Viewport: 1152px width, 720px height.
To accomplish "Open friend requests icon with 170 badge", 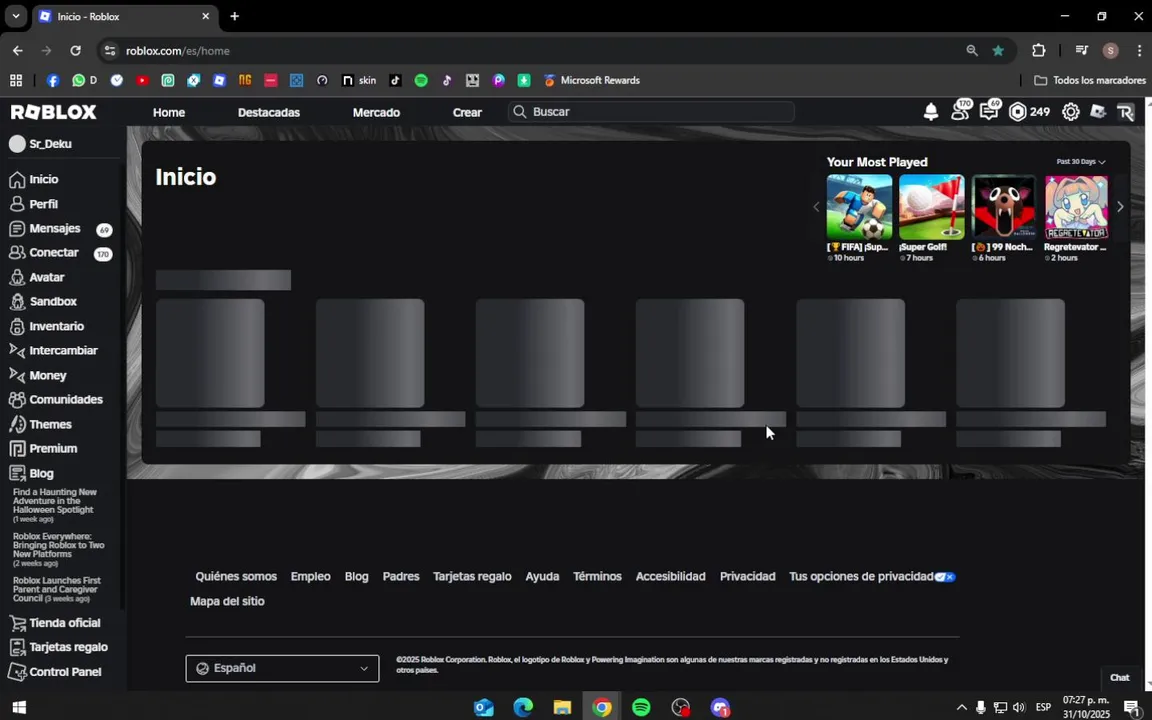I will pyautogui.click(x=960, y=111).
